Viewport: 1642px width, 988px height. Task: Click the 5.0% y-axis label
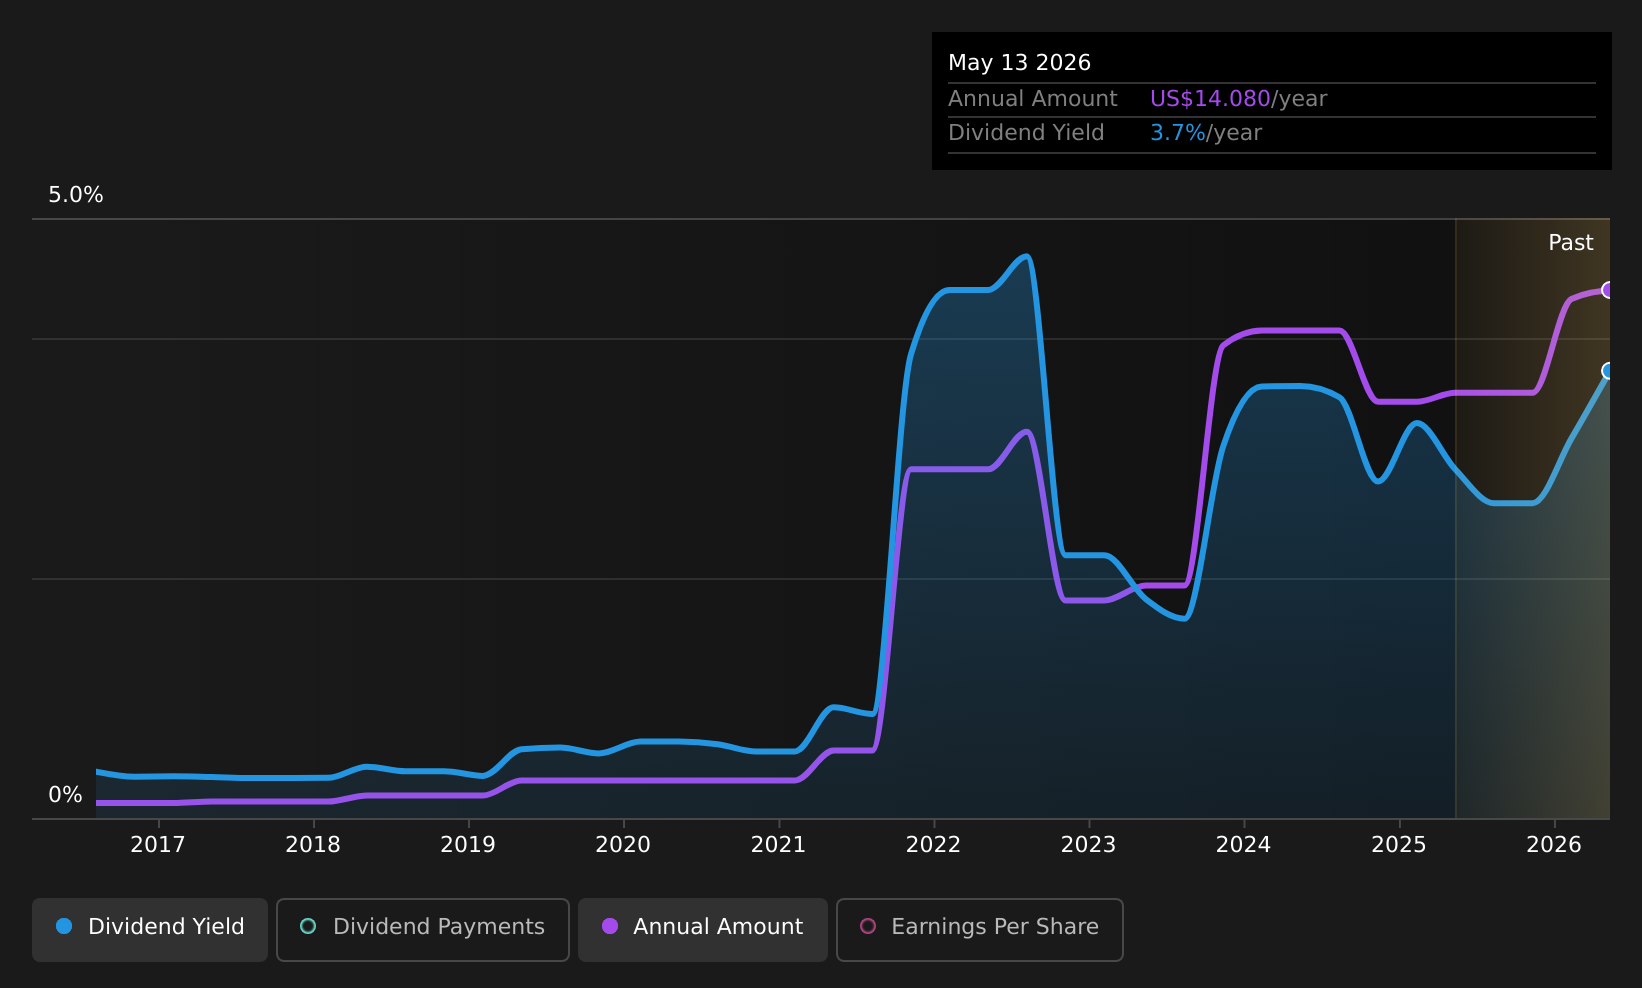coord(76,195)
